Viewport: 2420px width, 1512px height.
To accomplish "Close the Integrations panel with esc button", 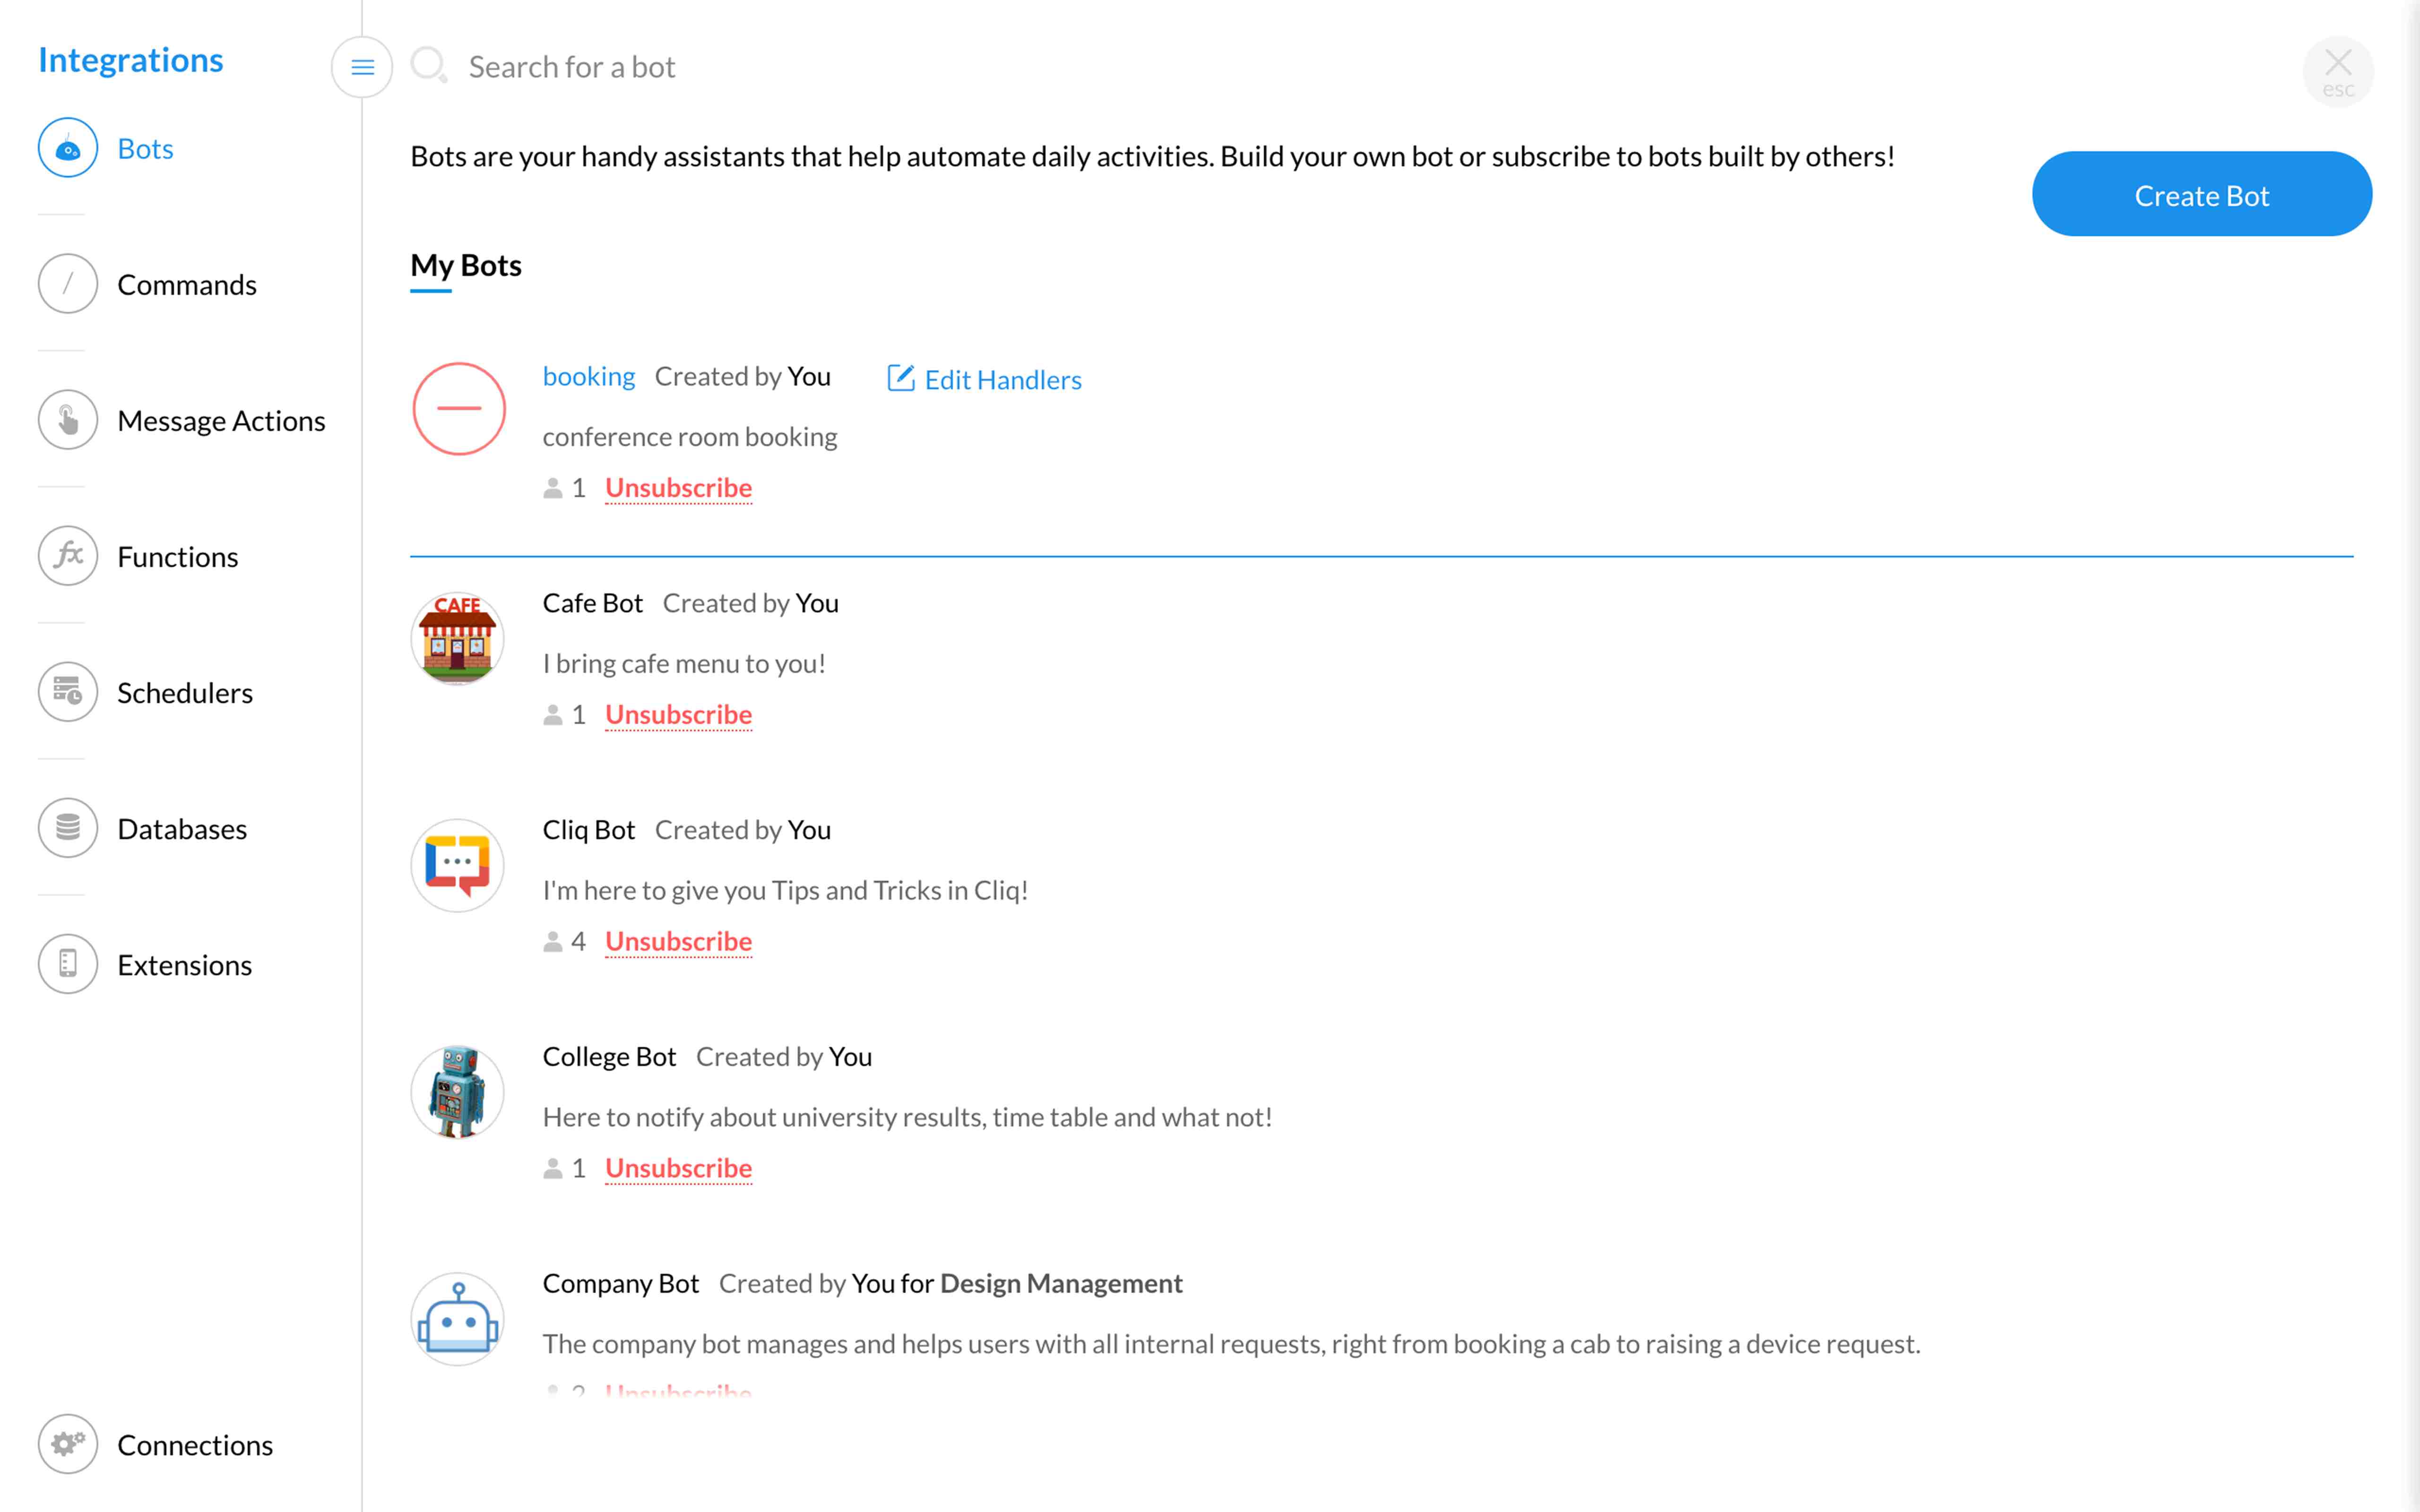I will [x=2337, y=71].
